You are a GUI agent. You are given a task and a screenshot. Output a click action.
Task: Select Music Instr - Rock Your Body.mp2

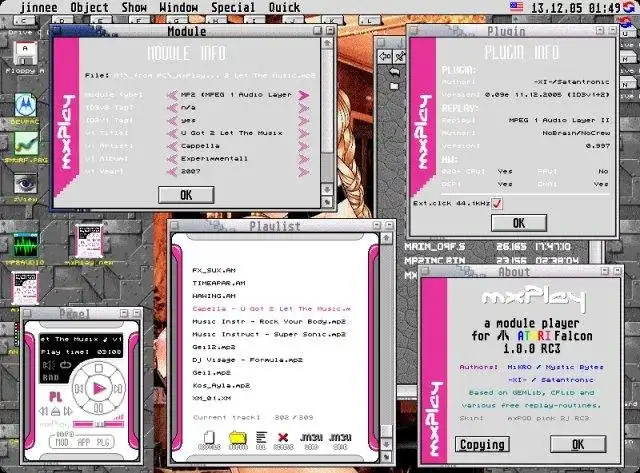pyautogui.click(x=269, y=321)
